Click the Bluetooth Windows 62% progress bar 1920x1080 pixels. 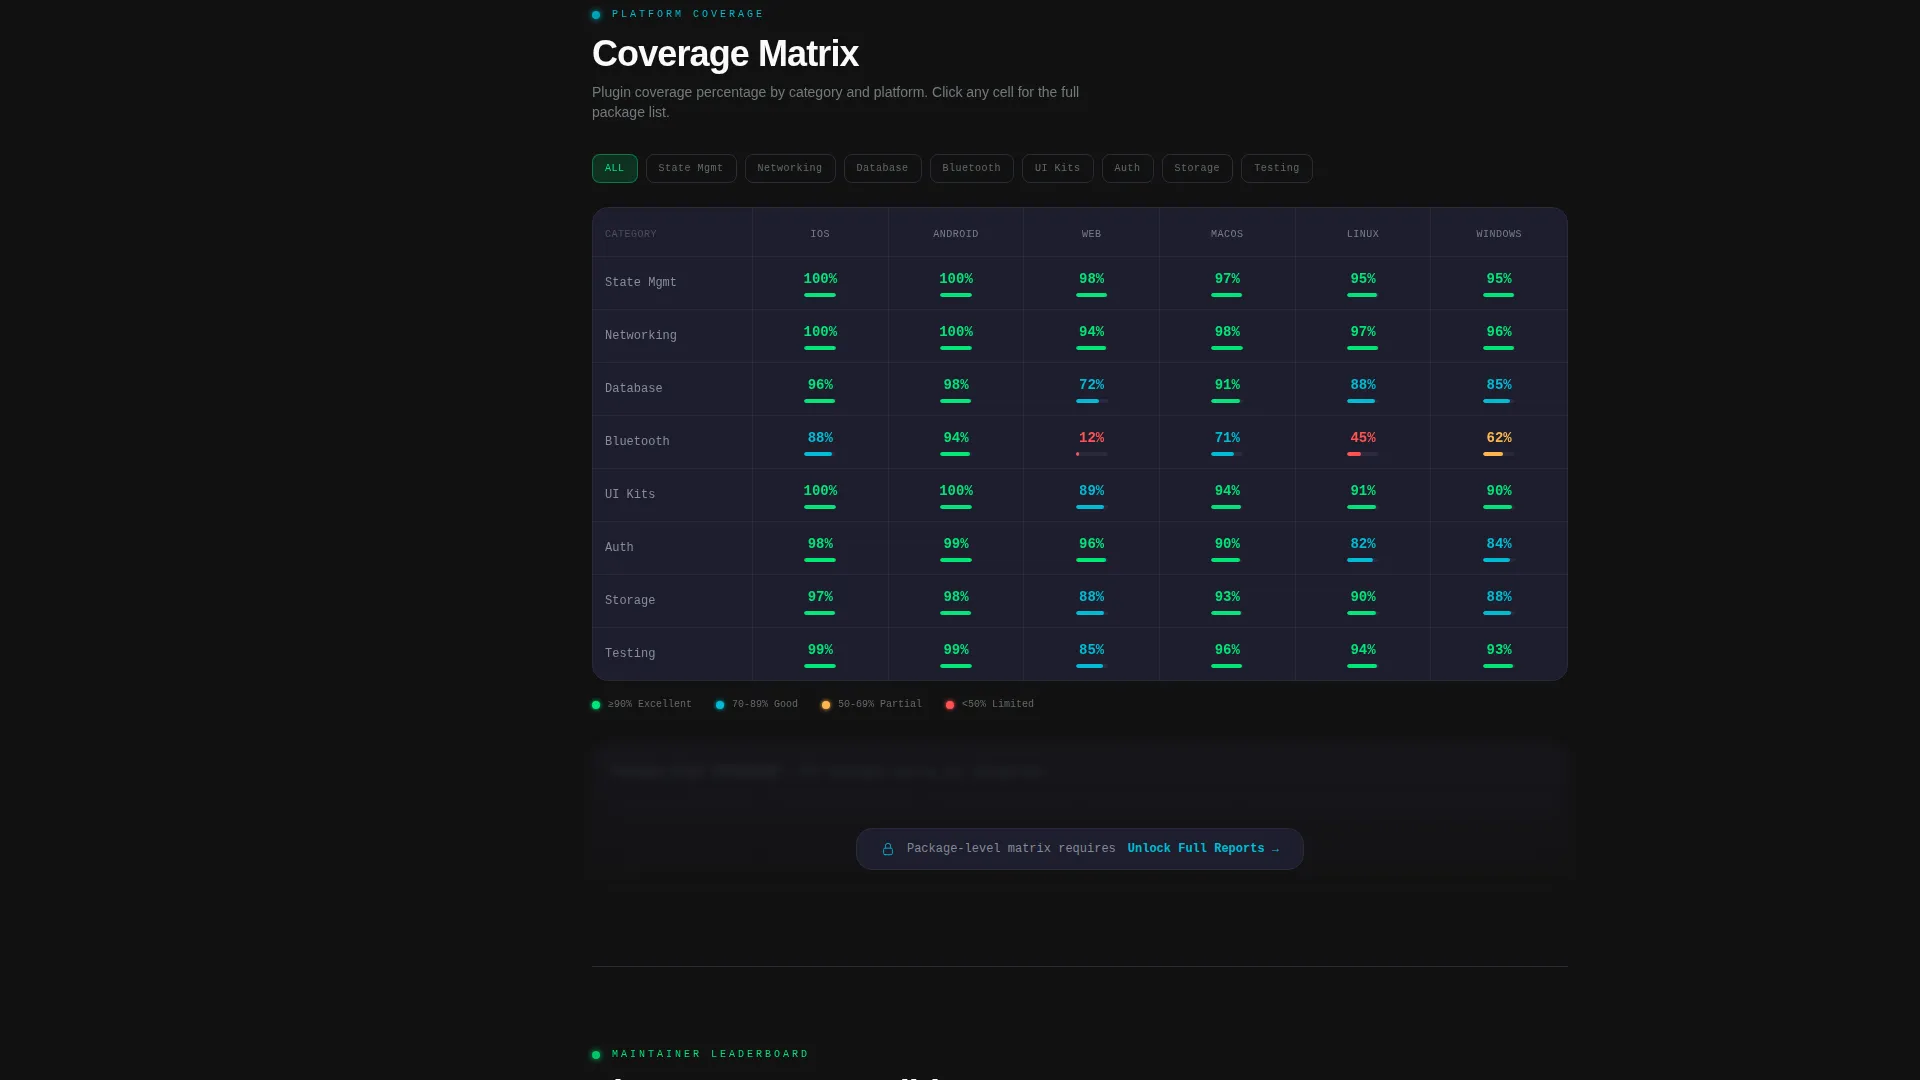tap(1498, 454)
